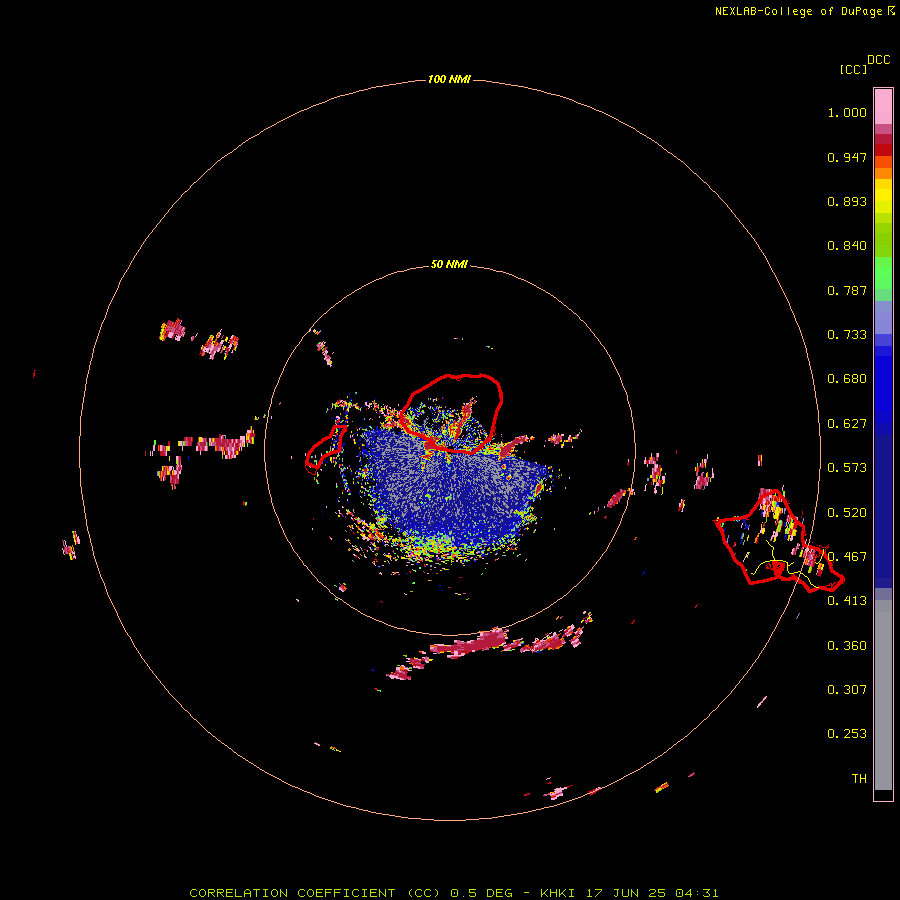Click the 0.947 scale value
Image resolution: width=900 pixels, height=900 pixels.
coord(847,157)
